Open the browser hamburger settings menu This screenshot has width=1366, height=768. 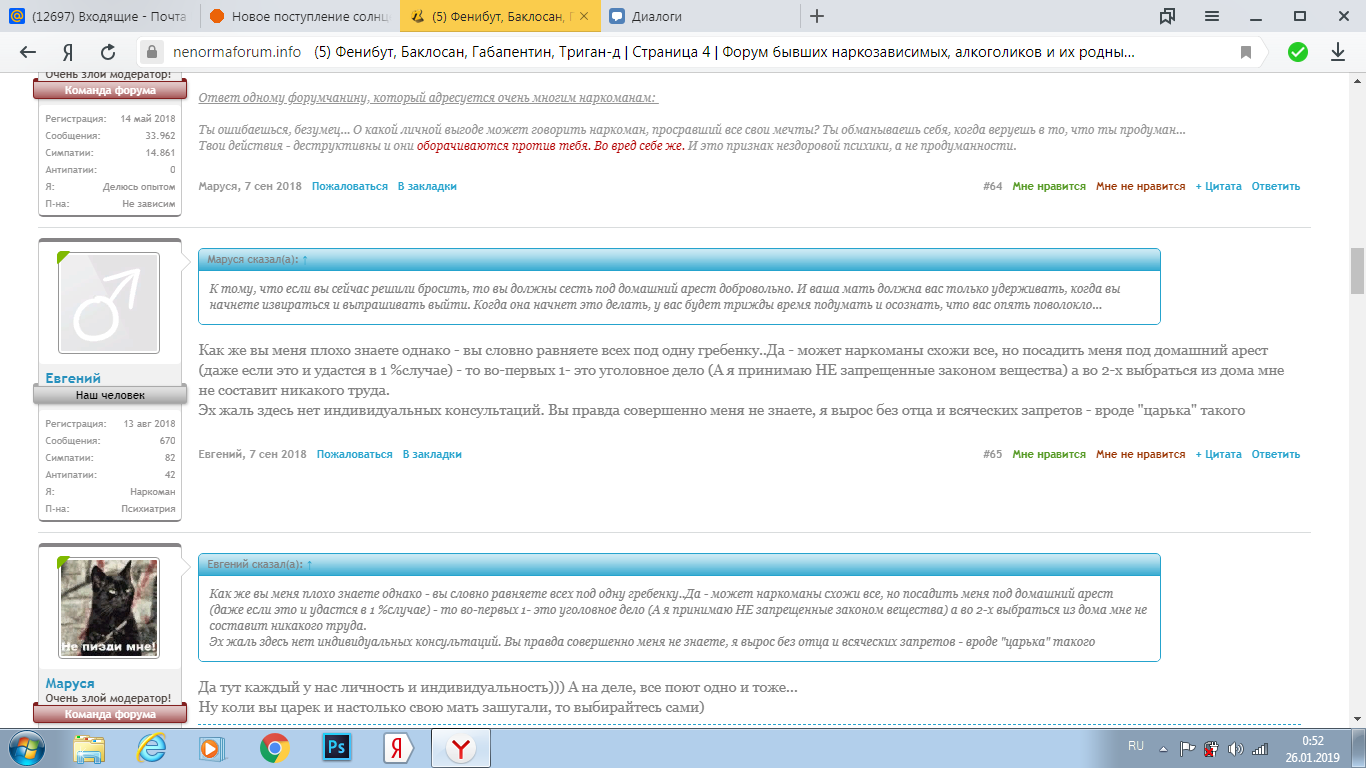(x=1212, y=16)
